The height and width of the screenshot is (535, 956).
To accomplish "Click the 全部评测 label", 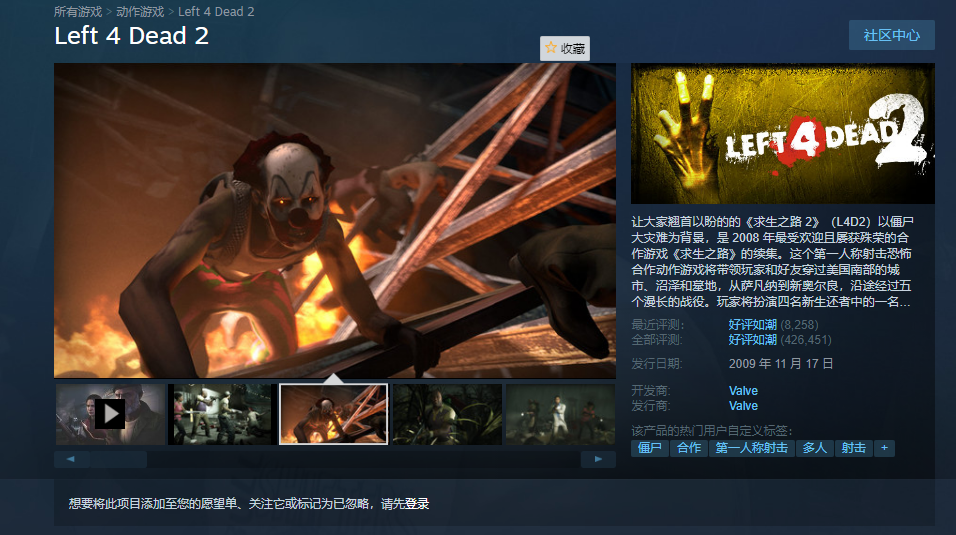I will pos(657,340).
